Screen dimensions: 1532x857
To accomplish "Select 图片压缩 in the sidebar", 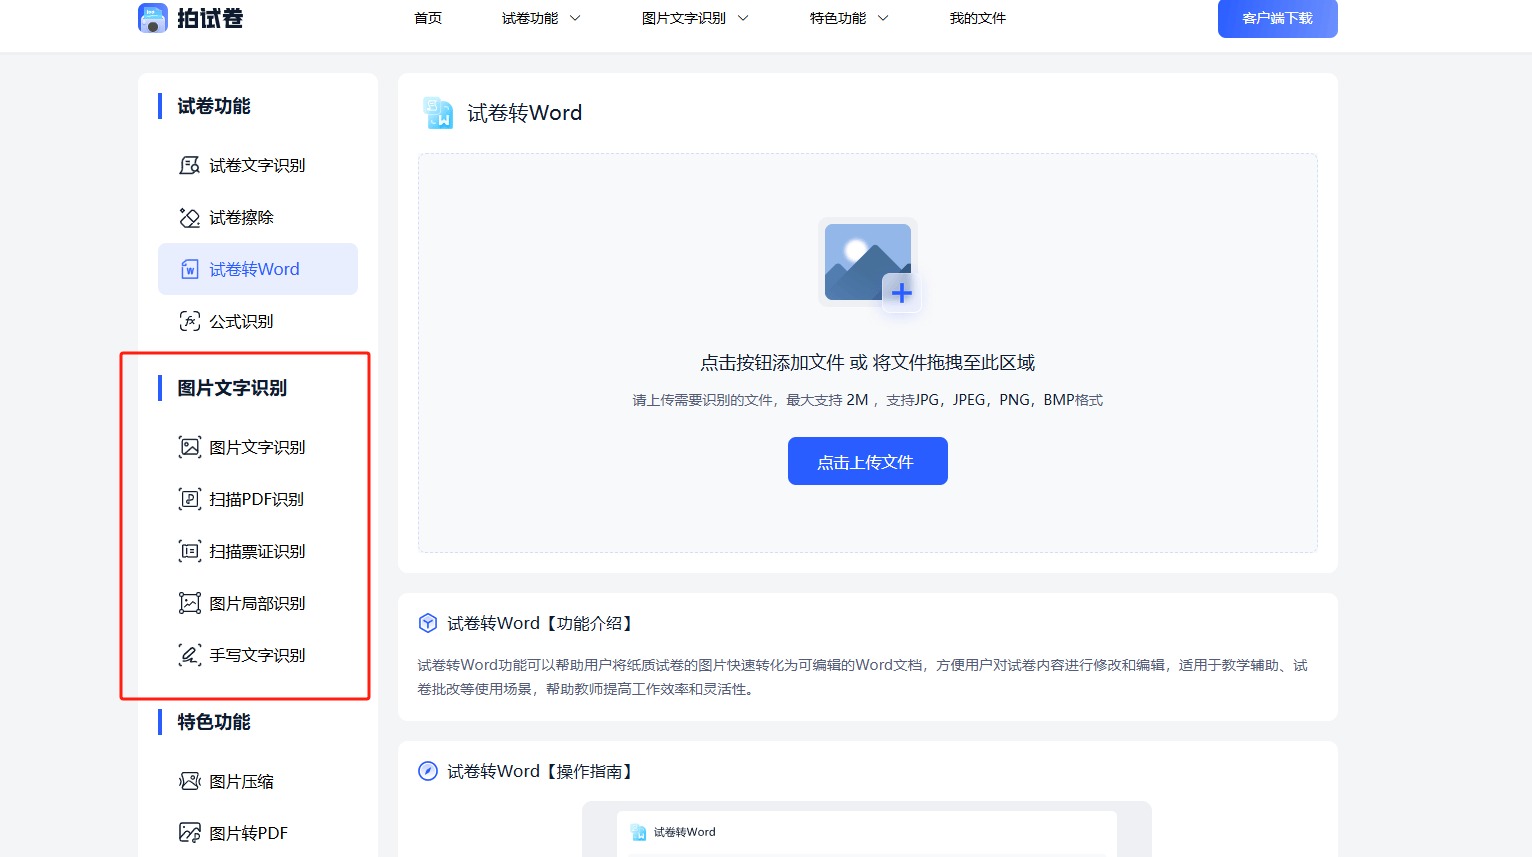I will pos(258,781).
